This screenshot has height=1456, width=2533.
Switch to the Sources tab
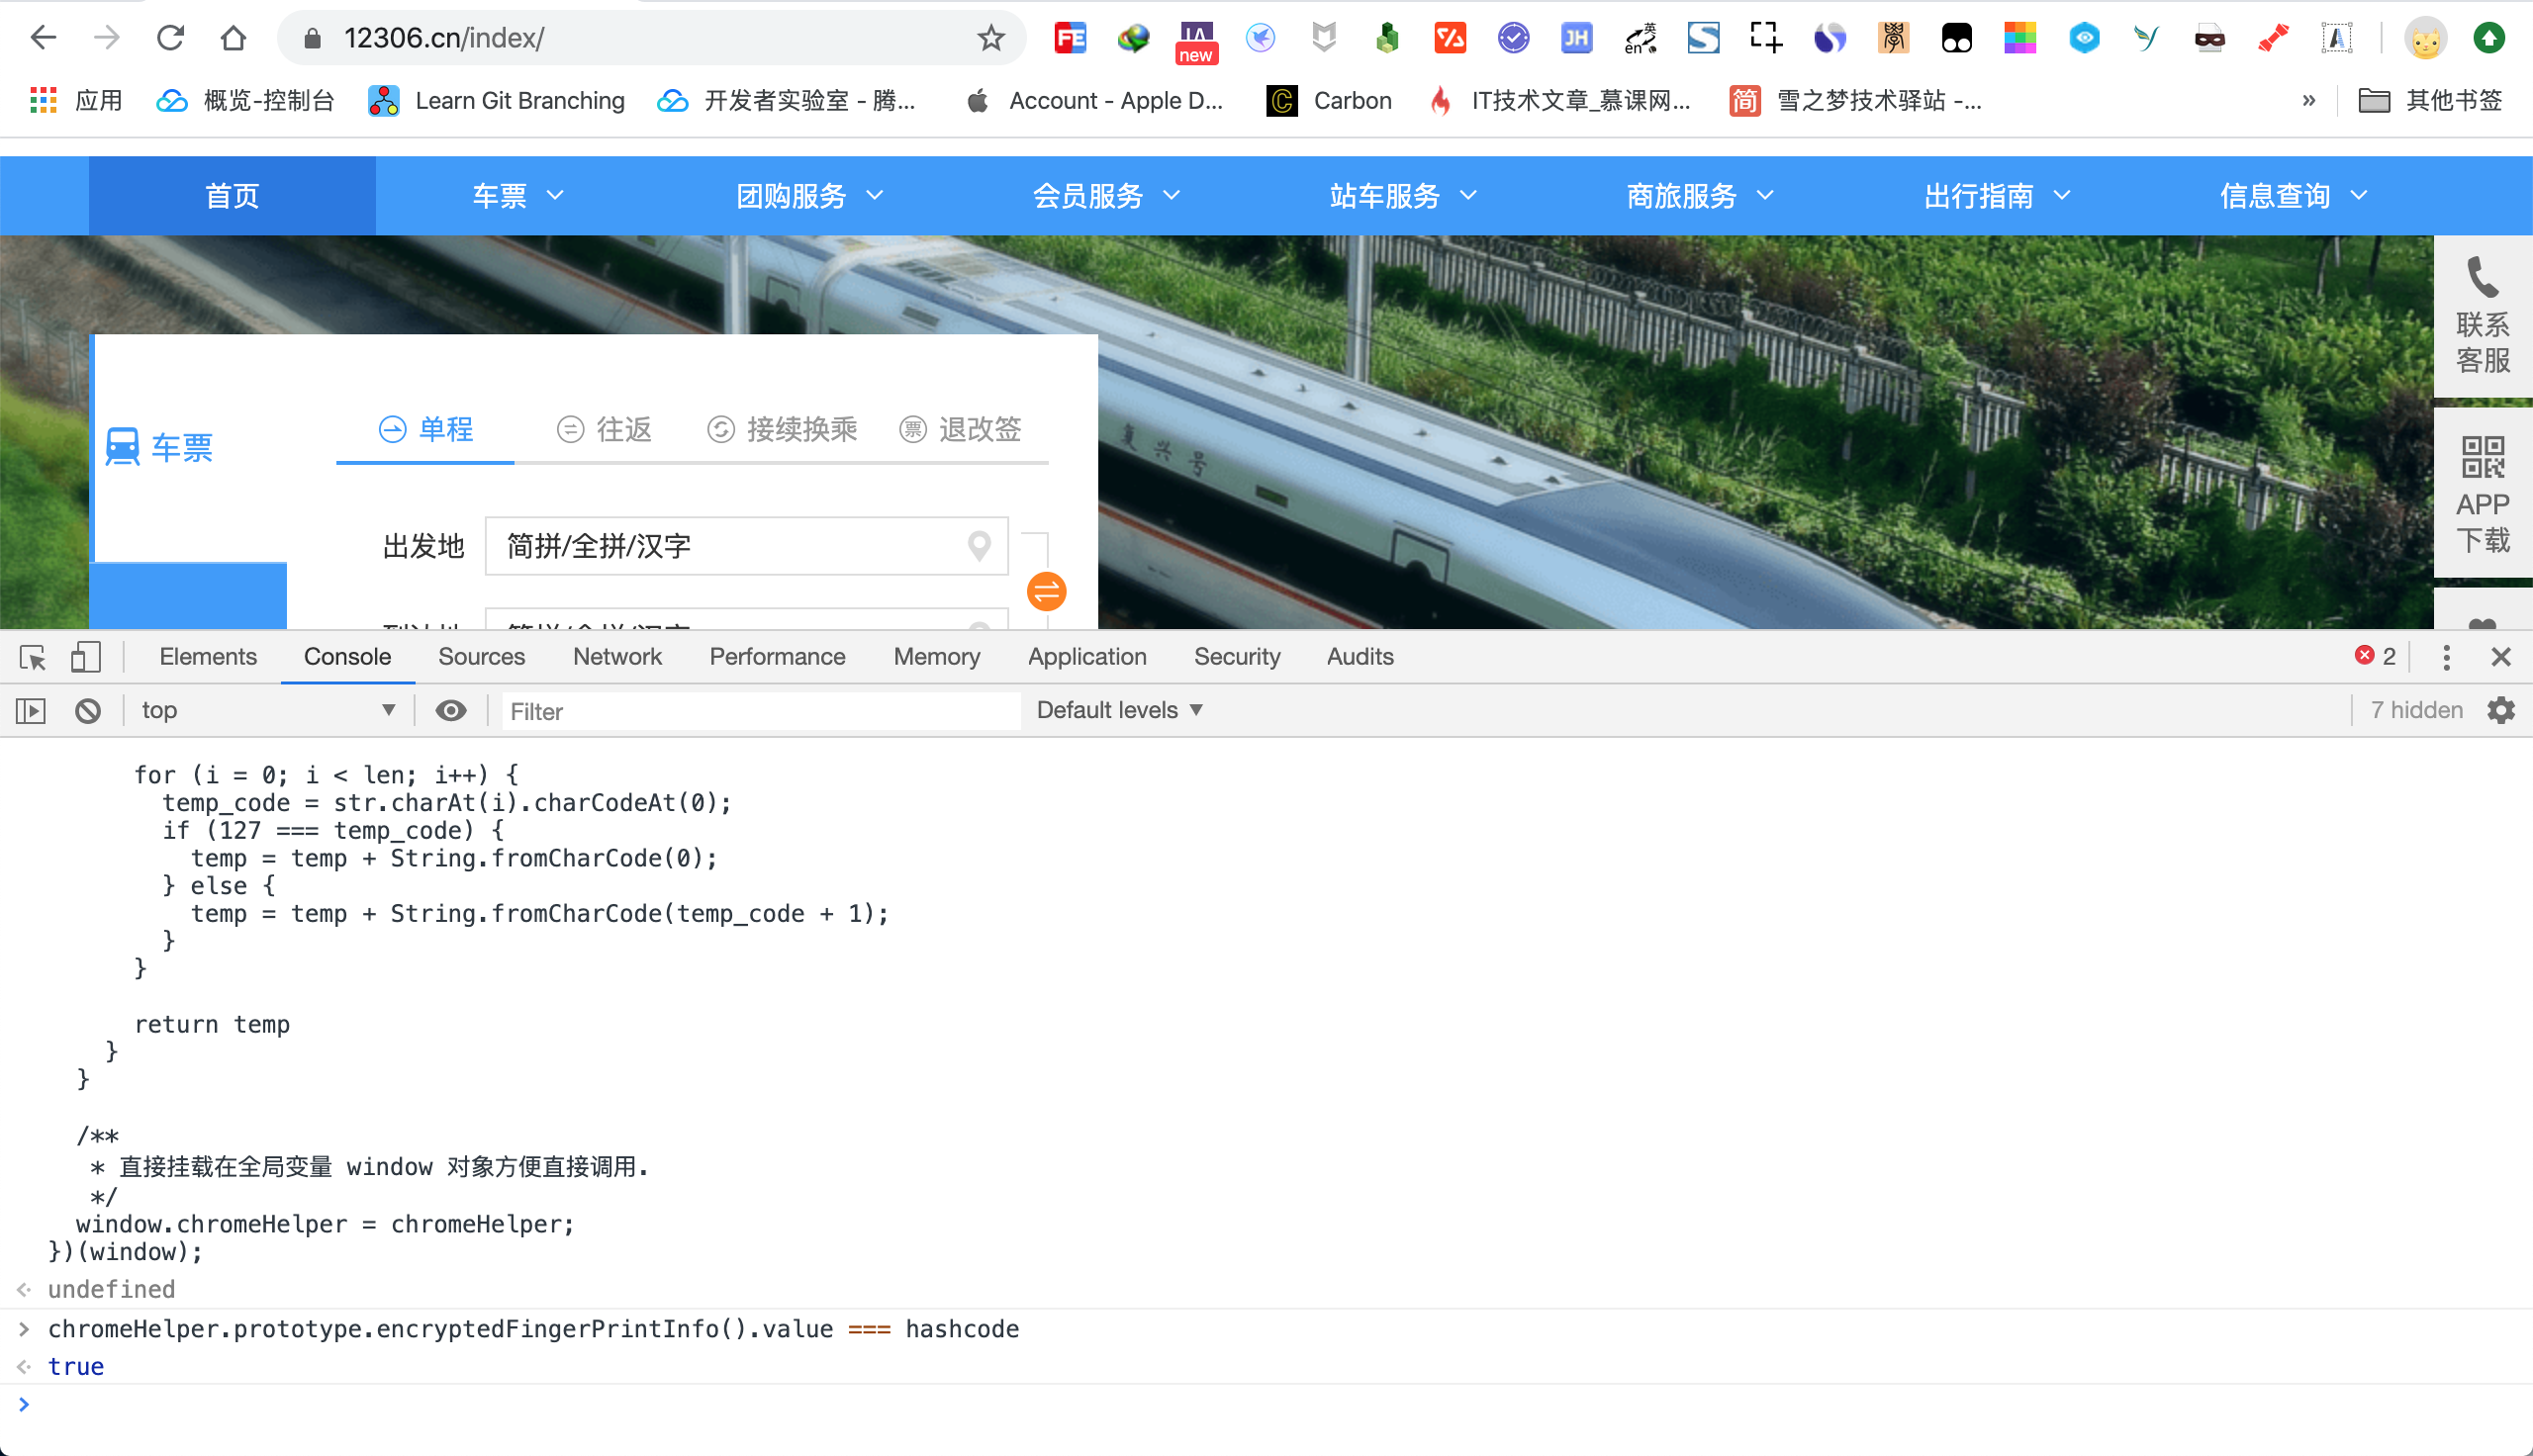[481, 657]
